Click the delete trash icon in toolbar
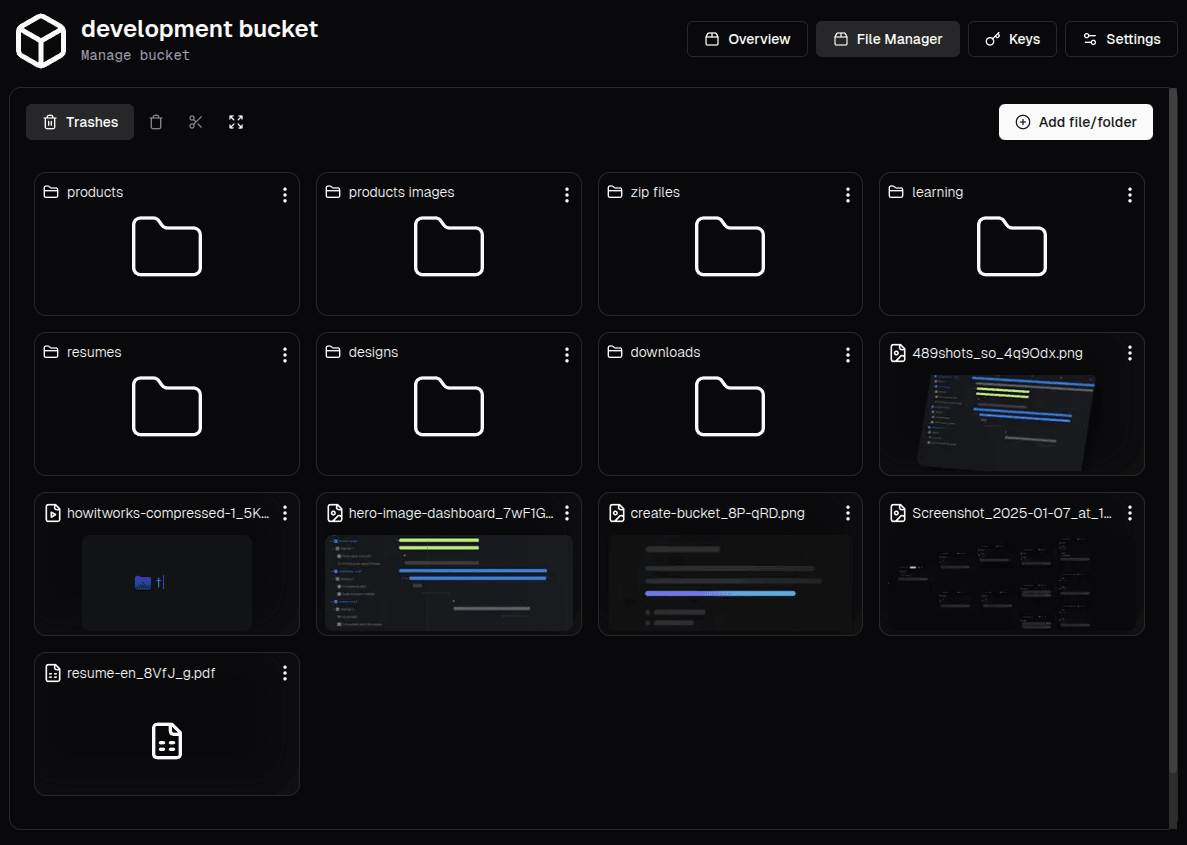The image size is (1187, 845). (x=156, y=122)
